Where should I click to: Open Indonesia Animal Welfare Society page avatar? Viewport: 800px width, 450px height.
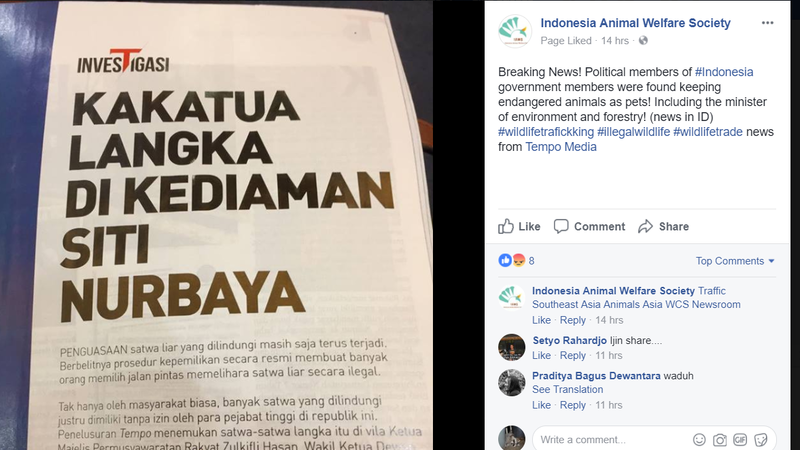click(515, 31)
